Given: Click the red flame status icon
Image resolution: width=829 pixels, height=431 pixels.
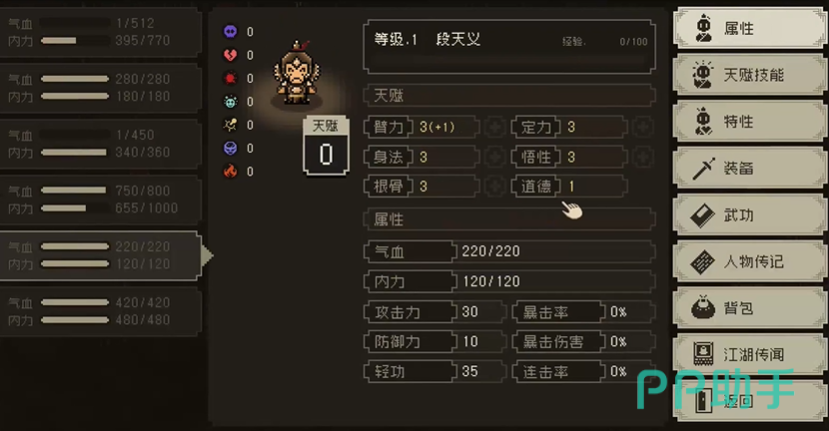Looking at the screenshot, I should pos(230,171).
